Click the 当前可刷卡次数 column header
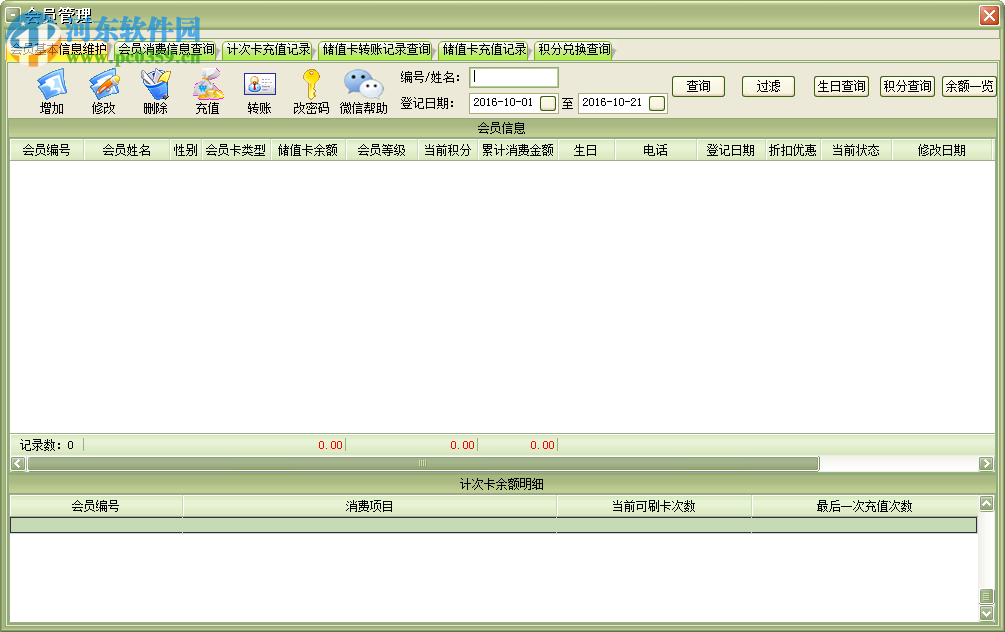Viewport: 1005px width, 632px height. (x=654, y=506)
